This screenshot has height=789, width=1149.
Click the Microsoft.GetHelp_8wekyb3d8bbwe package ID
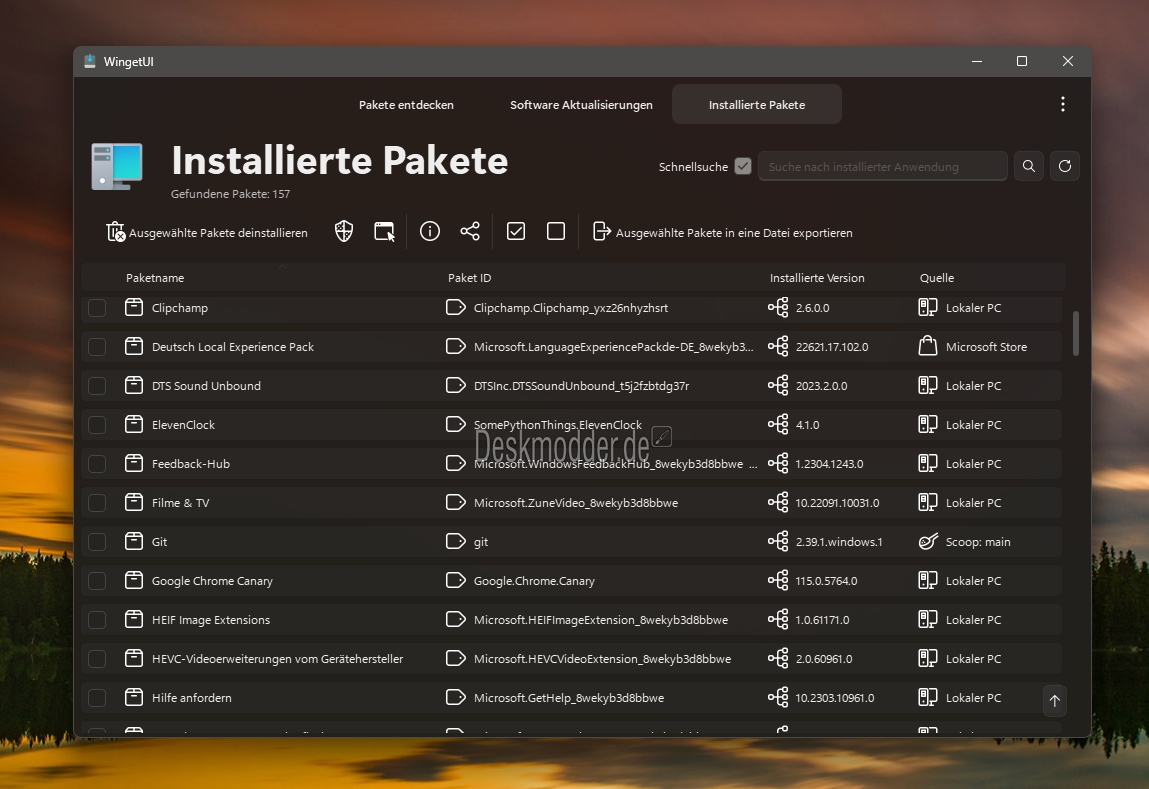point(569,697)
